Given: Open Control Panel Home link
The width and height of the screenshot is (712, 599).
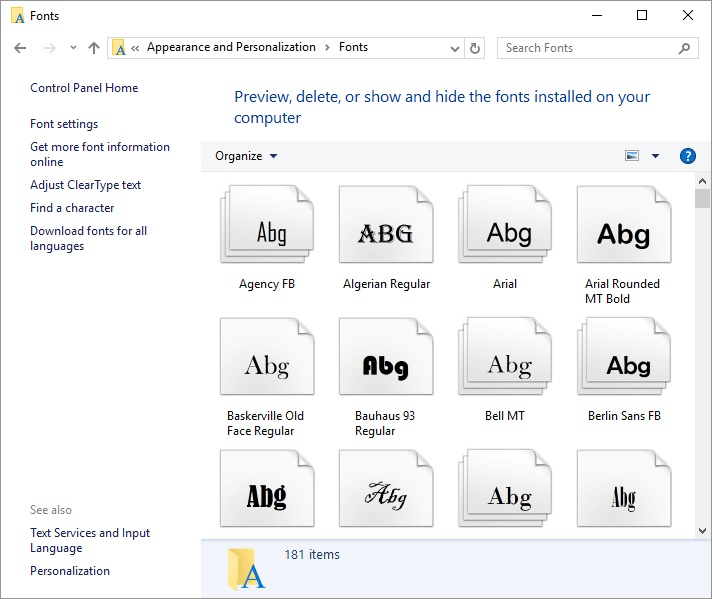Looking at the screenshot, I should coord(84,88).
